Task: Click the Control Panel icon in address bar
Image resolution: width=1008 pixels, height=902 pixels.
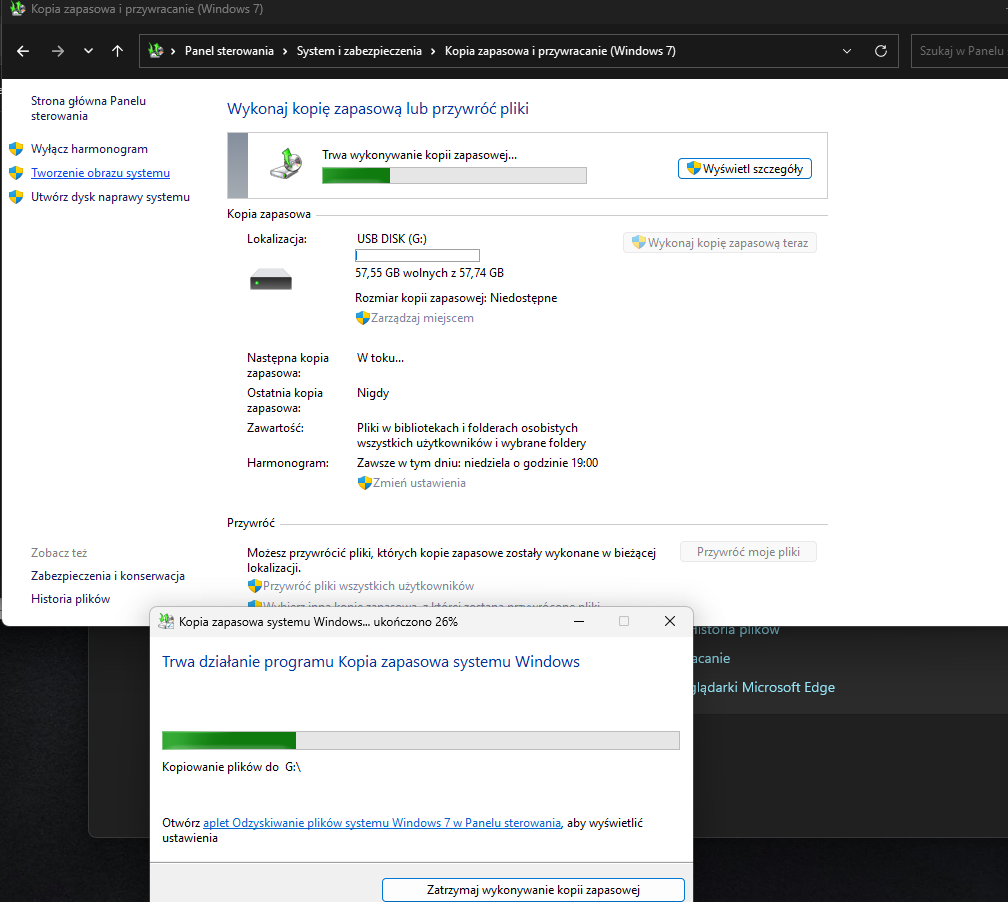Action: point(155,51)
